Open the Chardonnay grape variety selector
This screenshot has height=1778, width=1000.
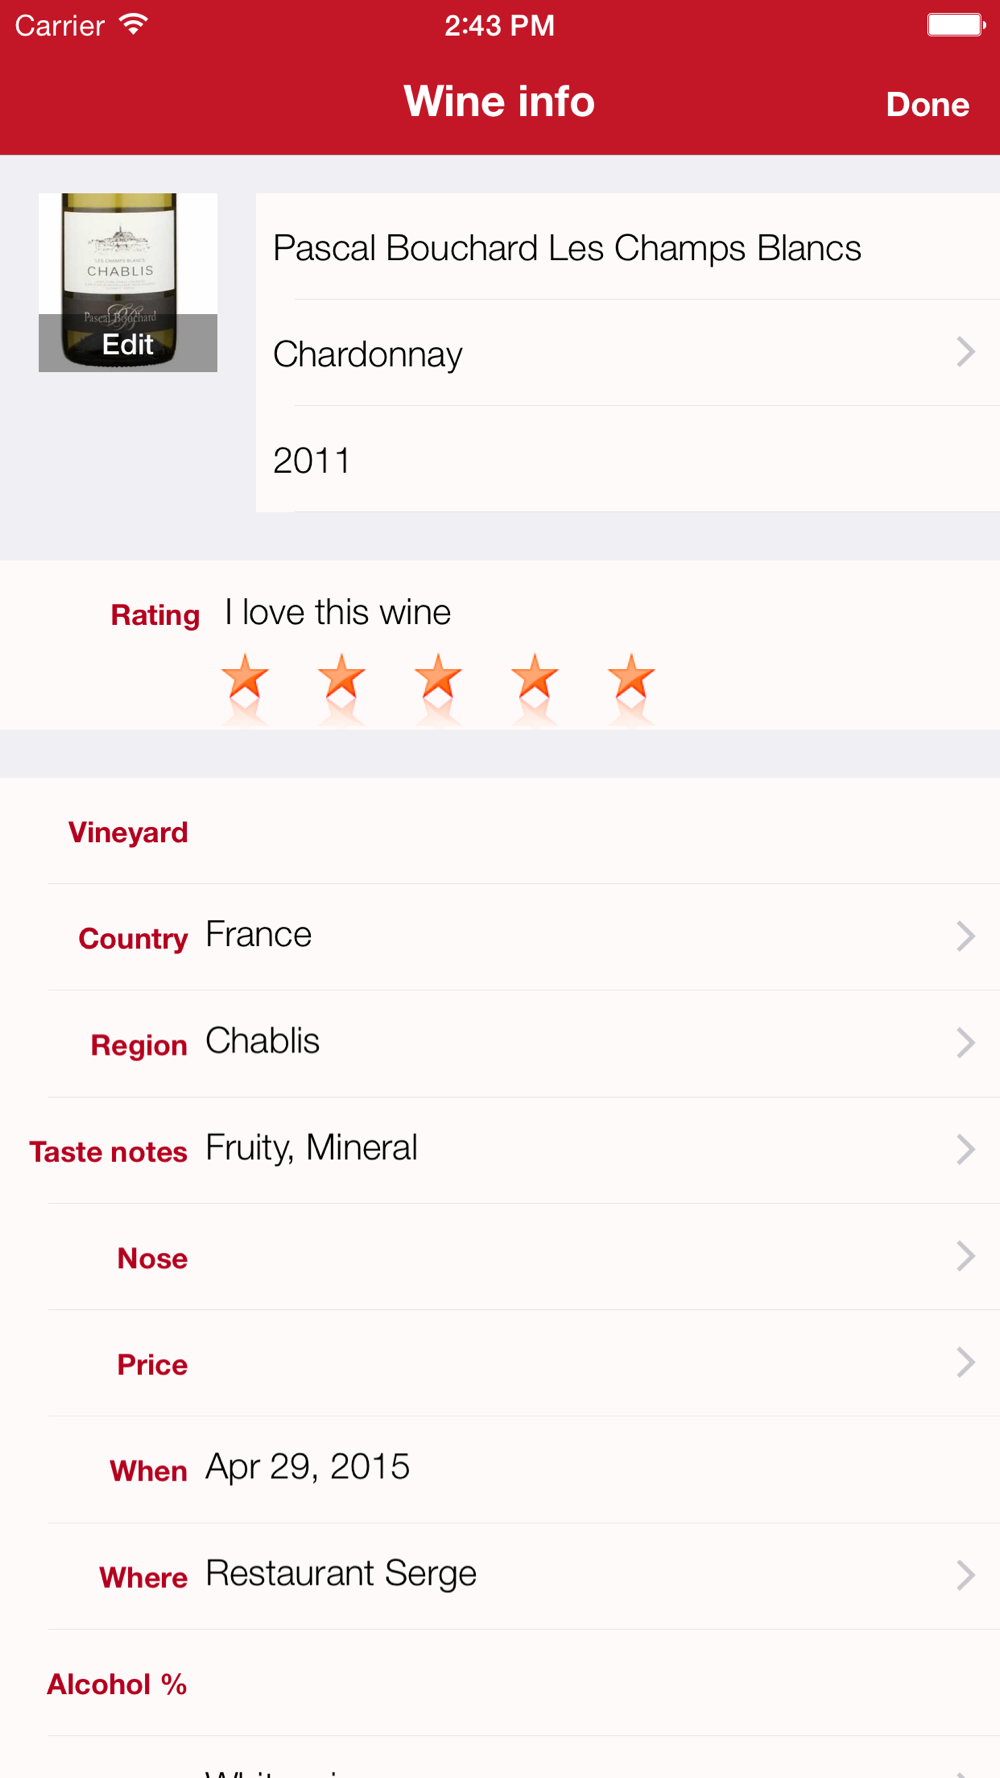coord(964,352)
